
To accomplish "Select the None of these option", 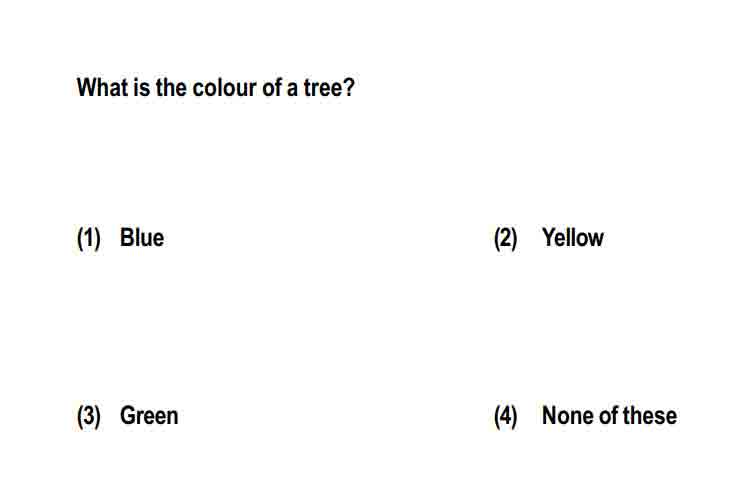I will 609,415.
